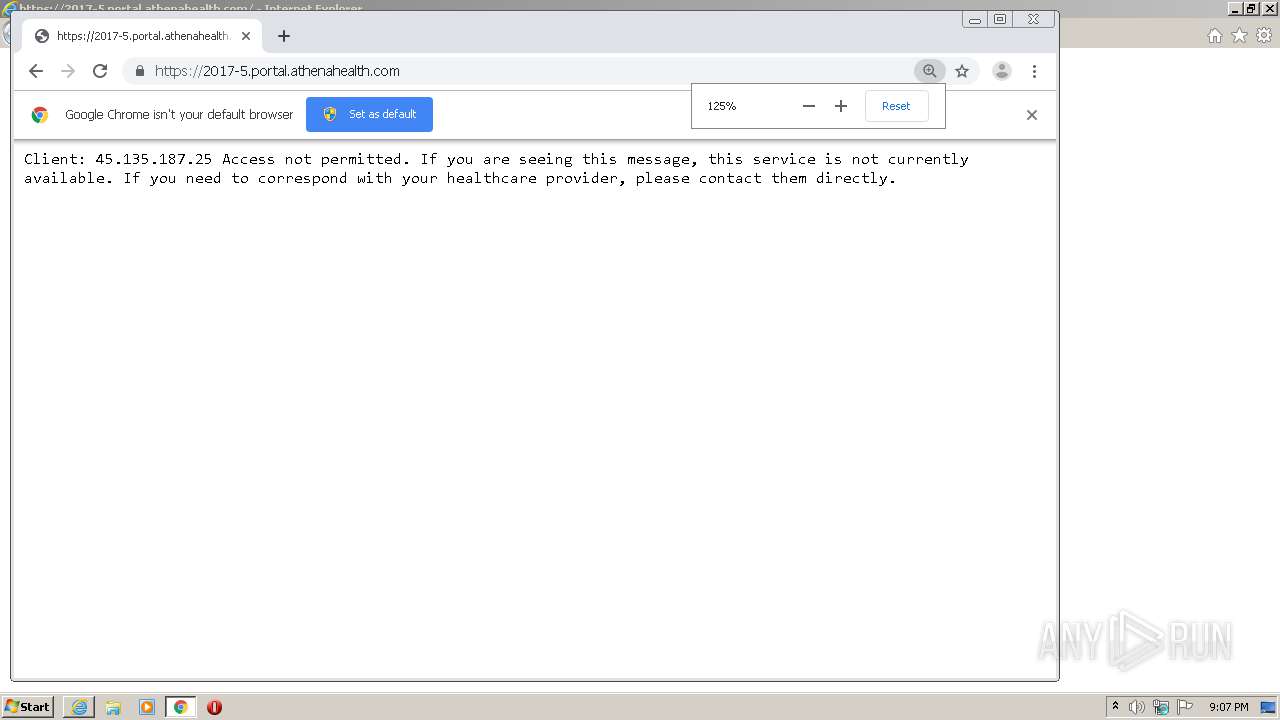Viewport: 1280px width, 720px height.
Task: Open Internet Explorer Home icon
Action: (x=1214, y=36)
